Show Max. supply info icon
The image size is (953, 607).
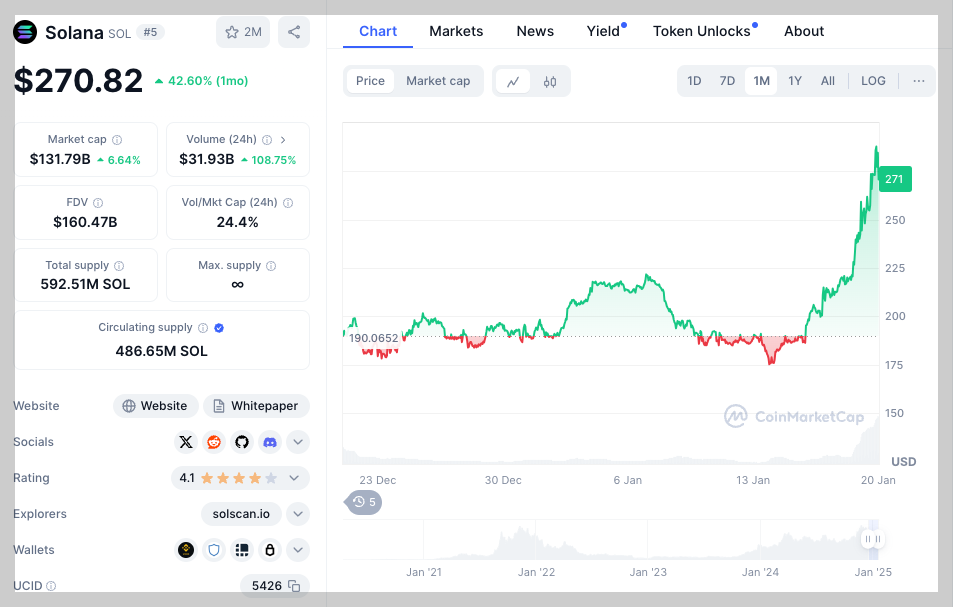pyautogui.click(x=271, y=266)
